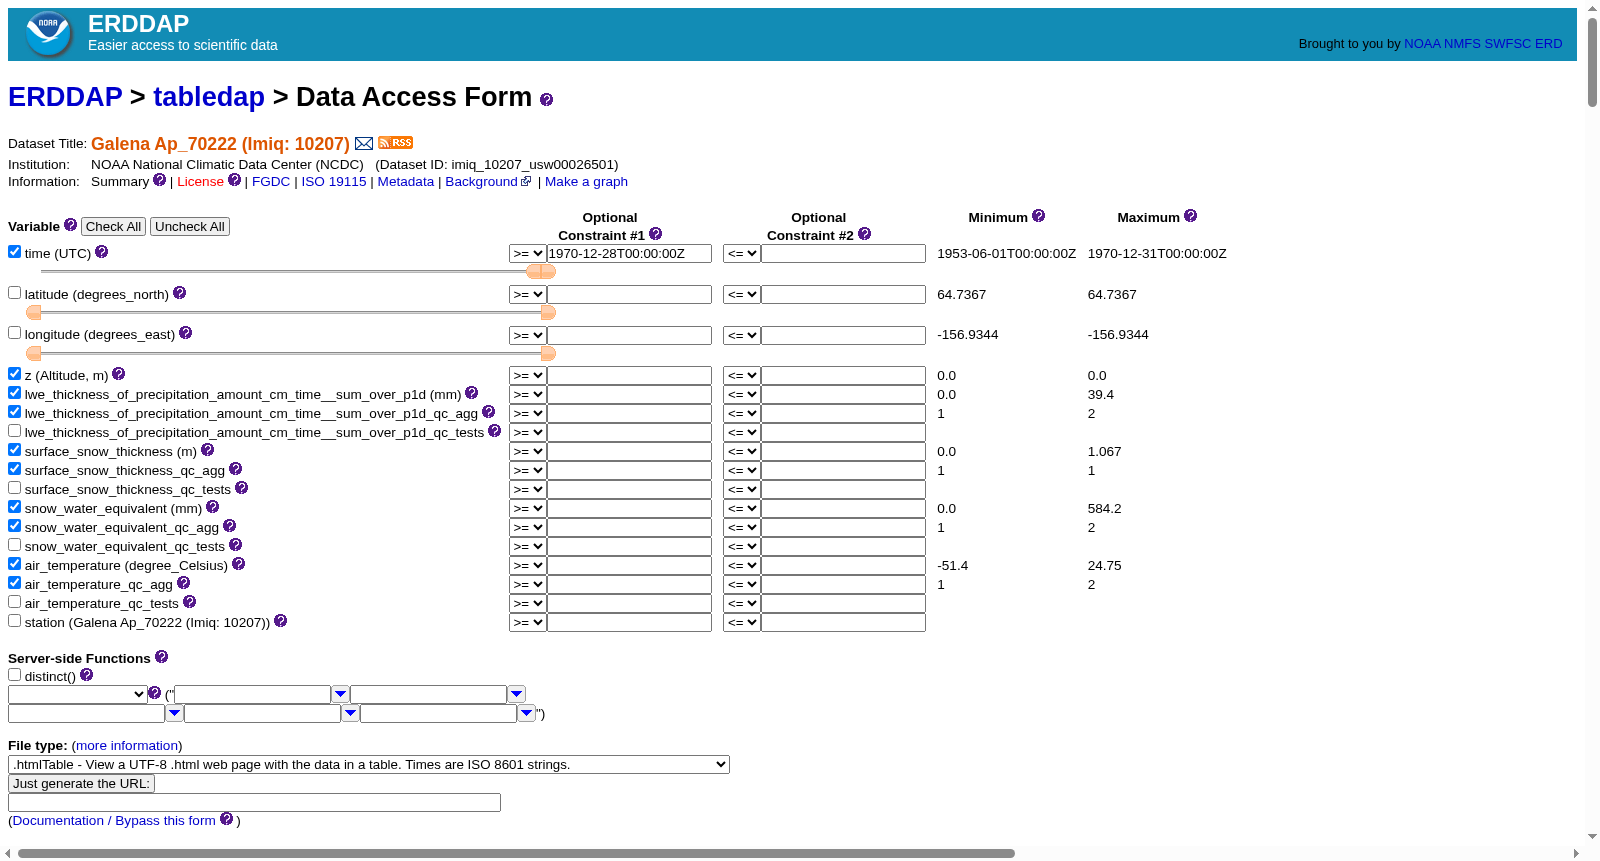Viewport: 1600px width, 861px height.
Task: Open help icon for snow_water_equivalent (mm)
Action: pyautogui.click(x=212, y=507)
